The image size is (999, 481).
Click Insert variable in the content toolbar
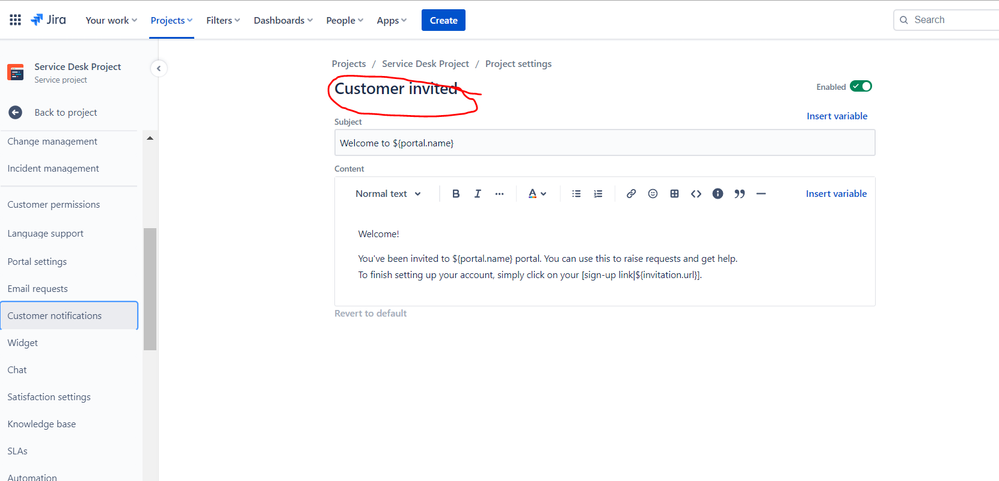click(x=836, y=194)
